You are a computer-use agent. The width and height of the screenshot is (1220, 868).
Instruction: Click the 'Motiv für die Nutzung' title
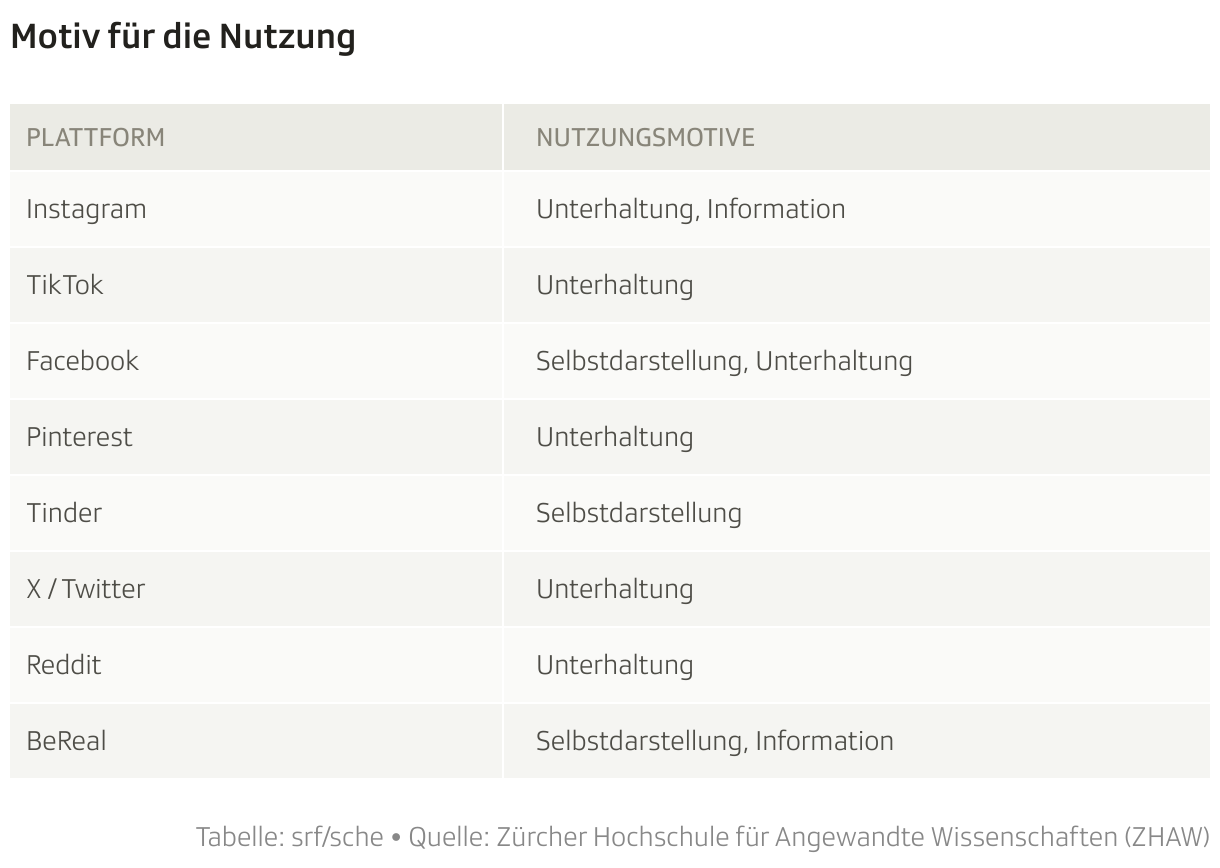pyautogui.click(x=183, y=37)
